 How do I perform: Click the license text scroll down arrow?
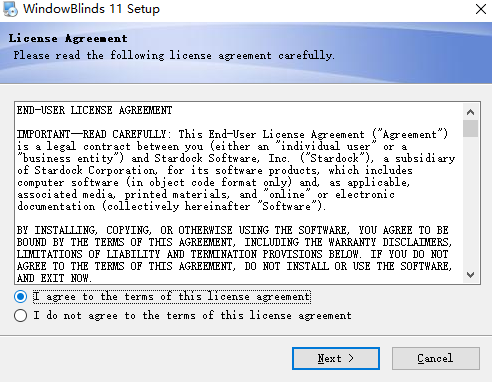tap(470, 275)
